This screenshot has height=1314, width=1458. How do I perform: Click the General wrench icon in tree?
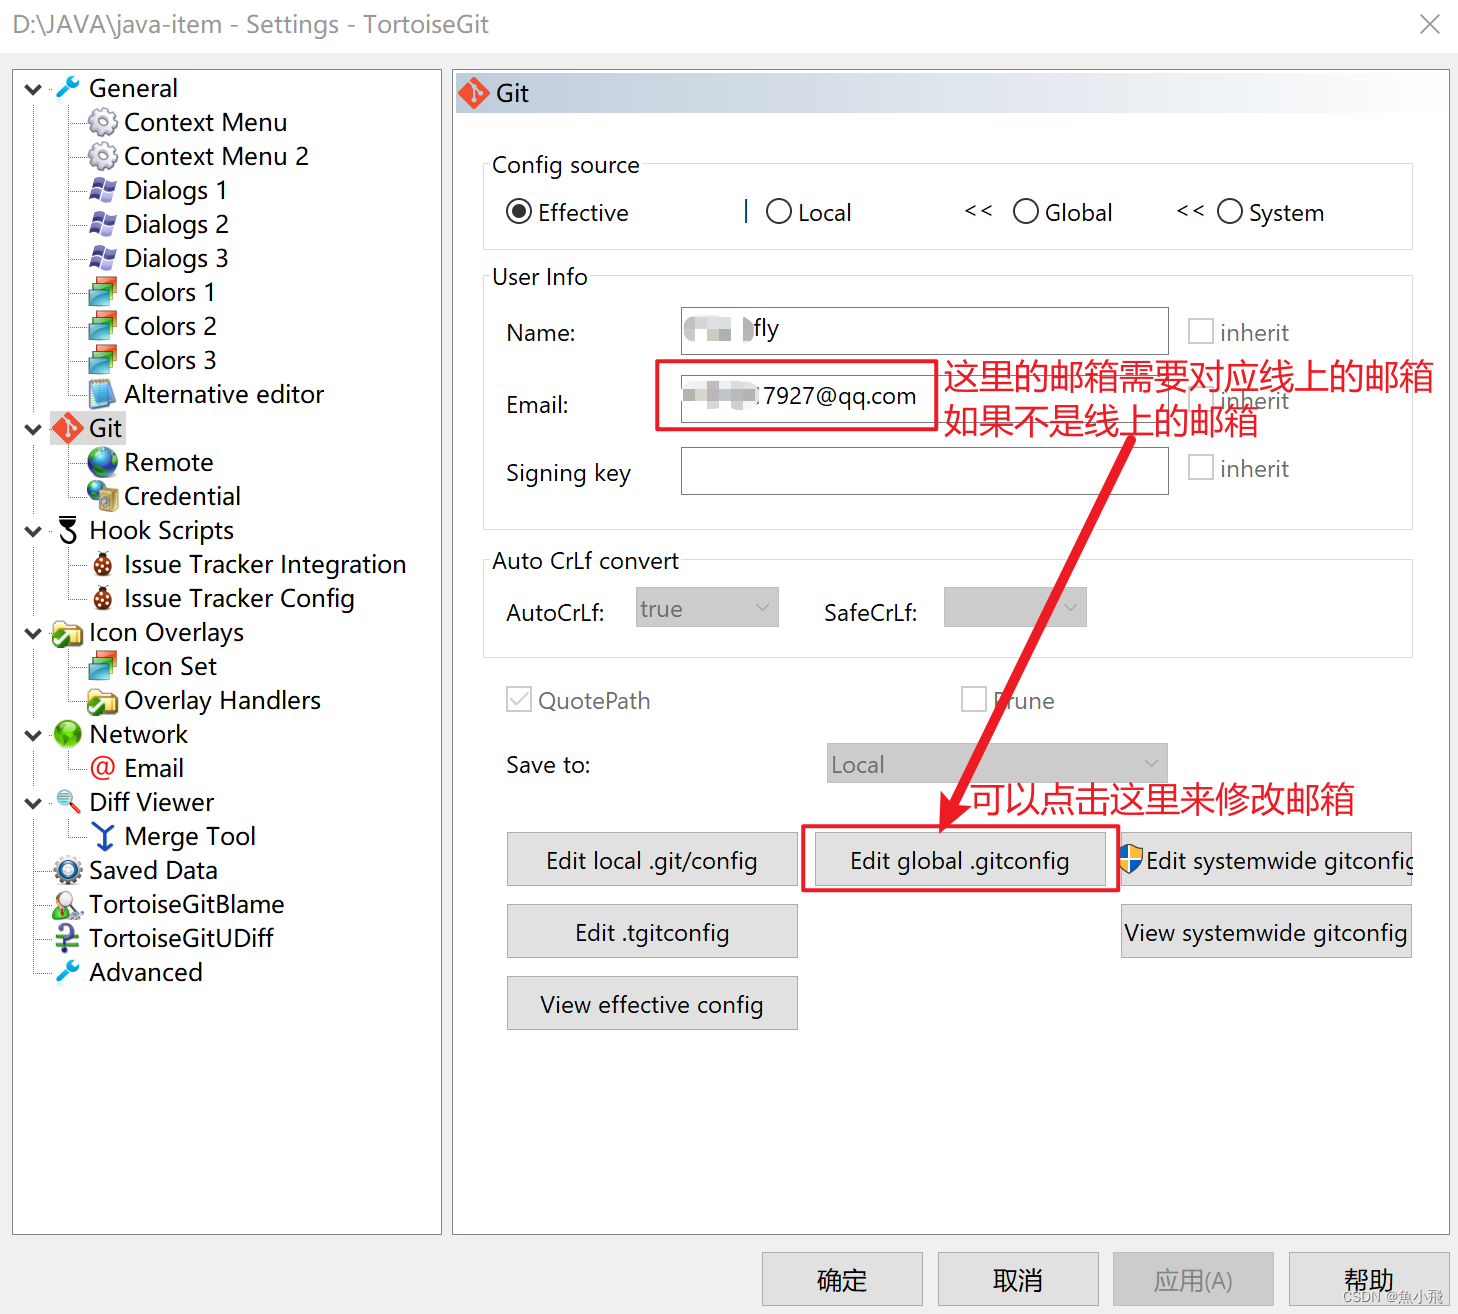pyautogui.click(x=68, y=88)
